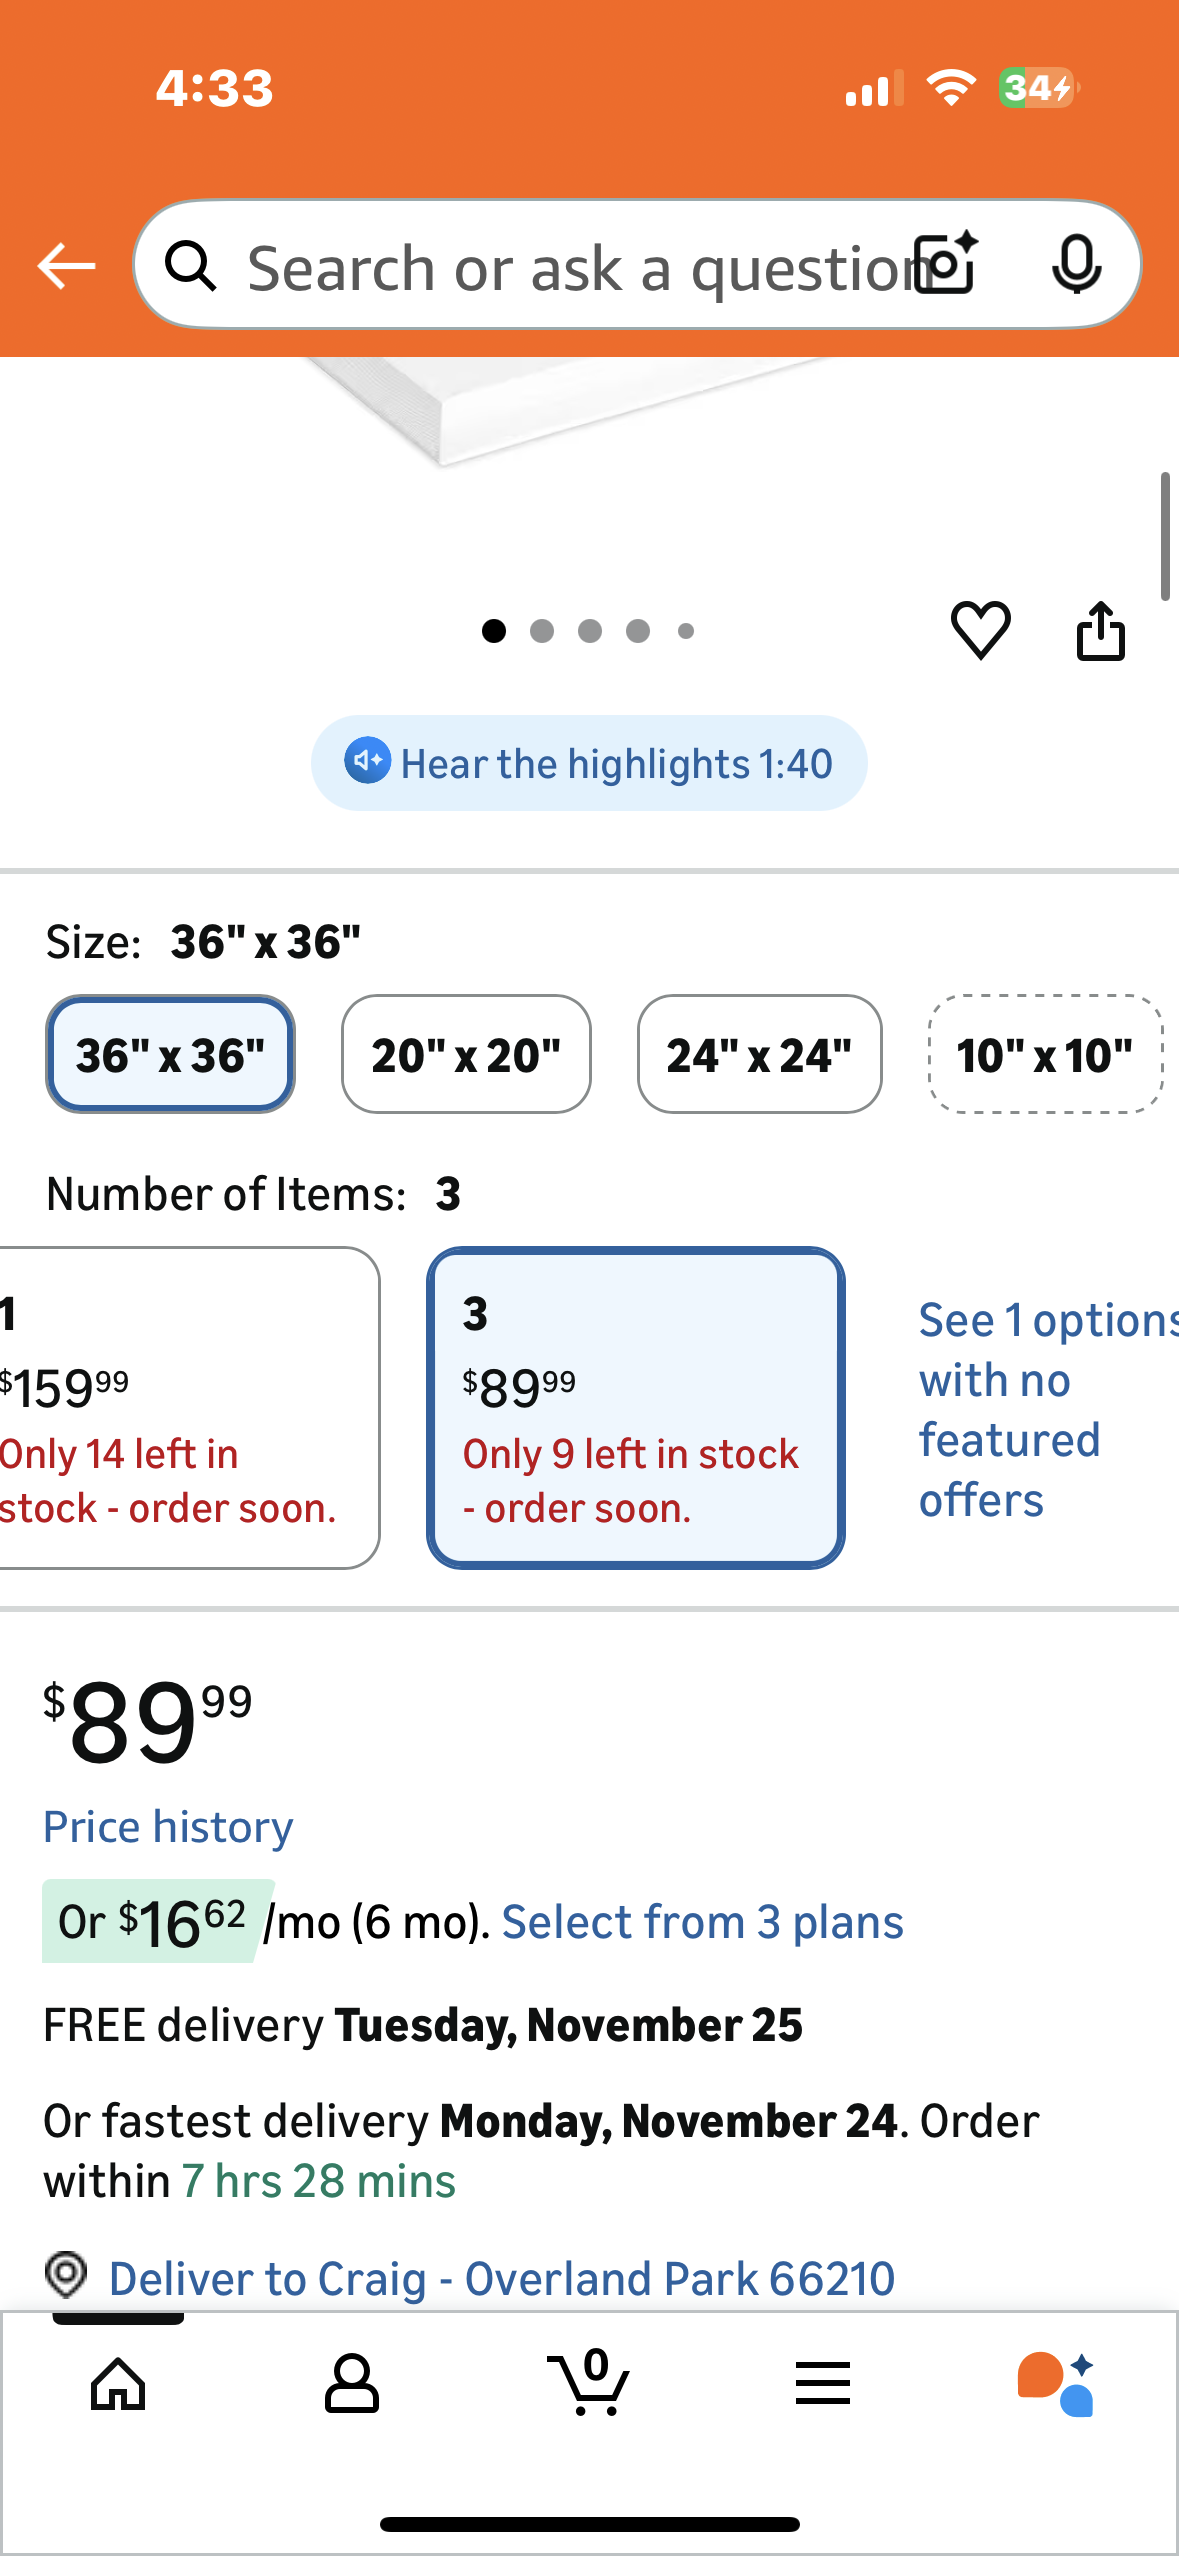Open Price history link
The height and width of the screenshot is (2556, 1179).
168,1827
